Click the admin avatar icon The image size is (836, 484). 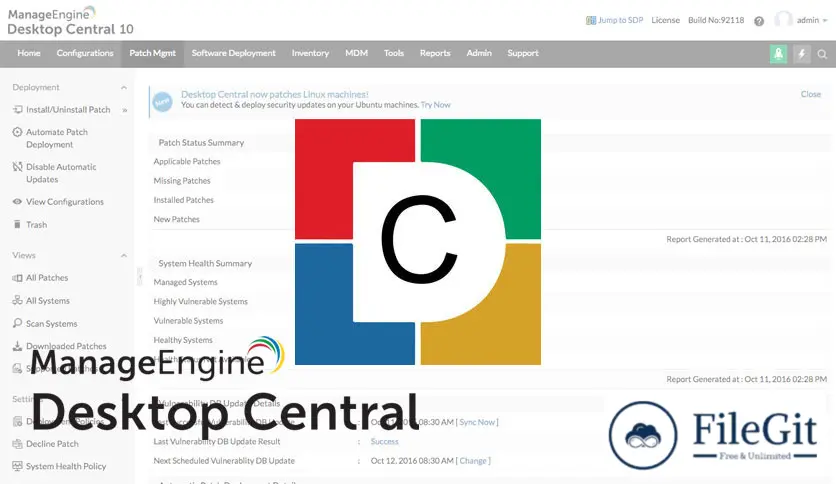click(x=783, y=20)
